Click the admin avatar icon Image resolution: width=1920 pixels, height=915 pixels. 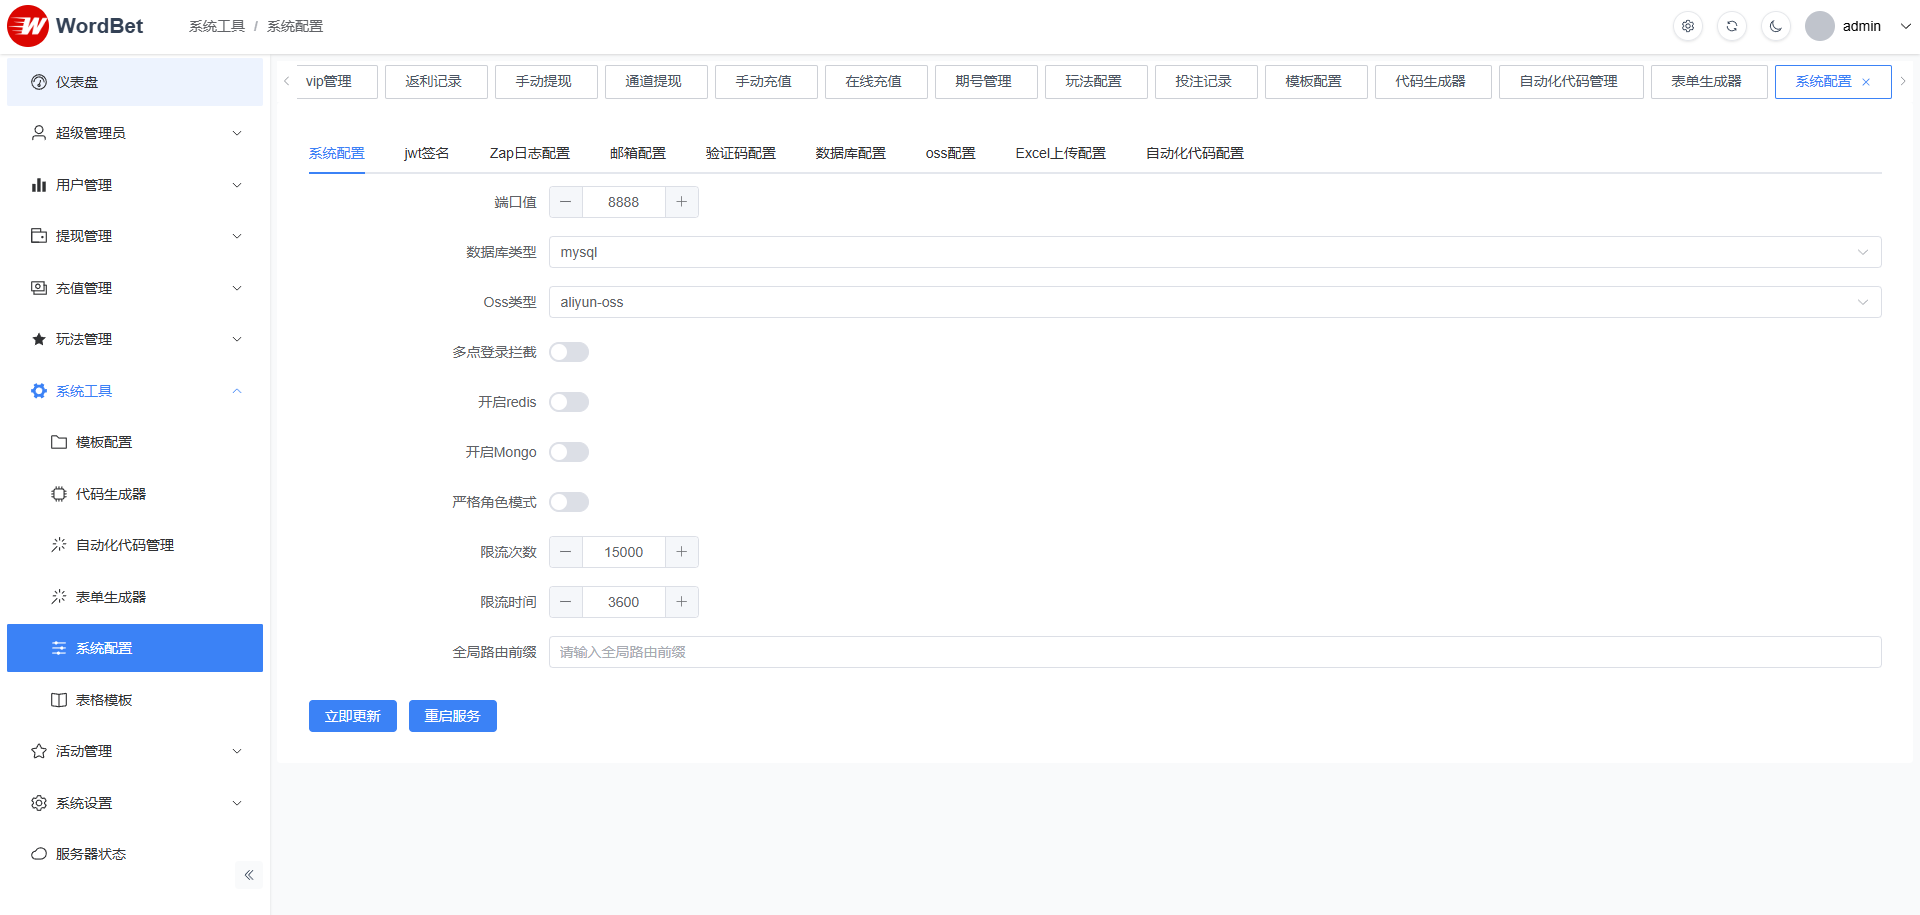point(1820,26)
